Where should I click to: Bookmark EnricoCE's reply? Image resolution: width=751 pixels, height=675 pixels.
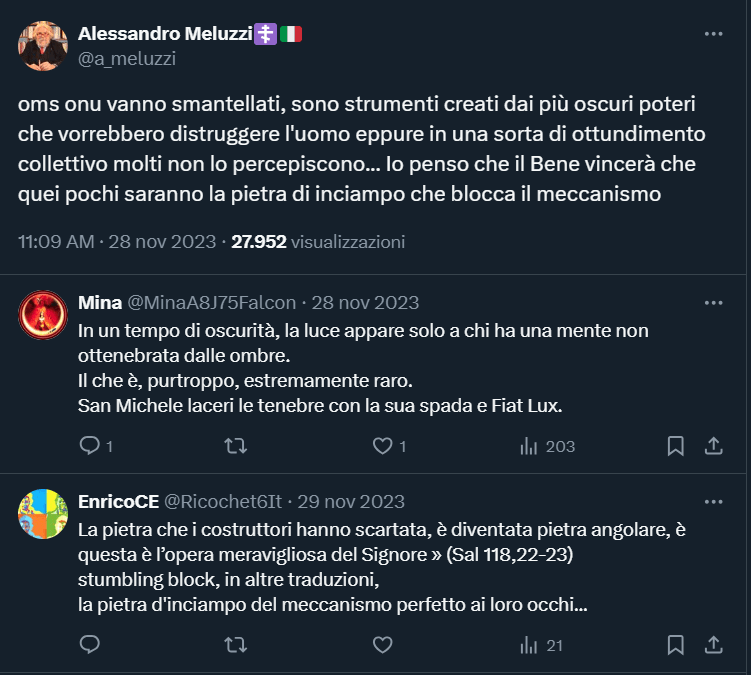click(676, 645)
